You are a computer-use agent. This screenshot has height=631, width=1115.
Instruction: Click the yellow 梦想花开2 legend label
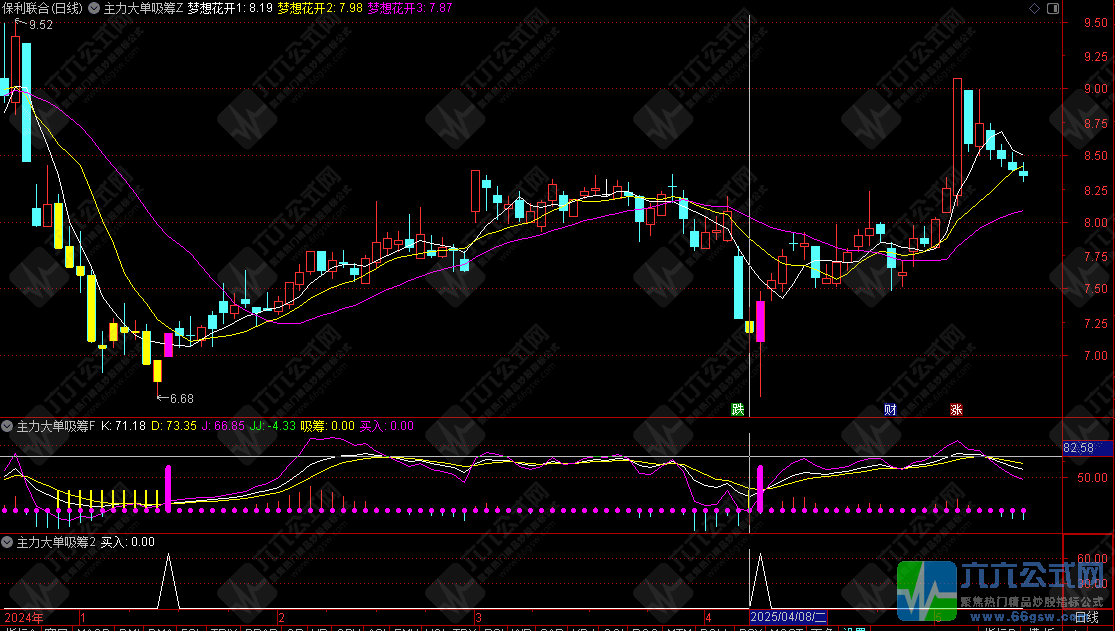319,7
